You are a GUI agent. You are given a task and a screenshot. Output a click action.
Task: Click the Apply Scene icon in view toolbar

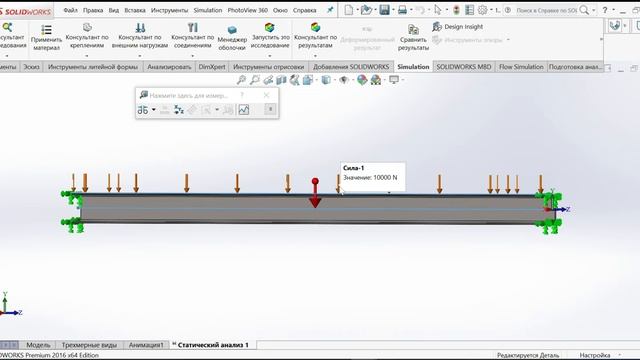pyautogui.click(x=376, y=80)
